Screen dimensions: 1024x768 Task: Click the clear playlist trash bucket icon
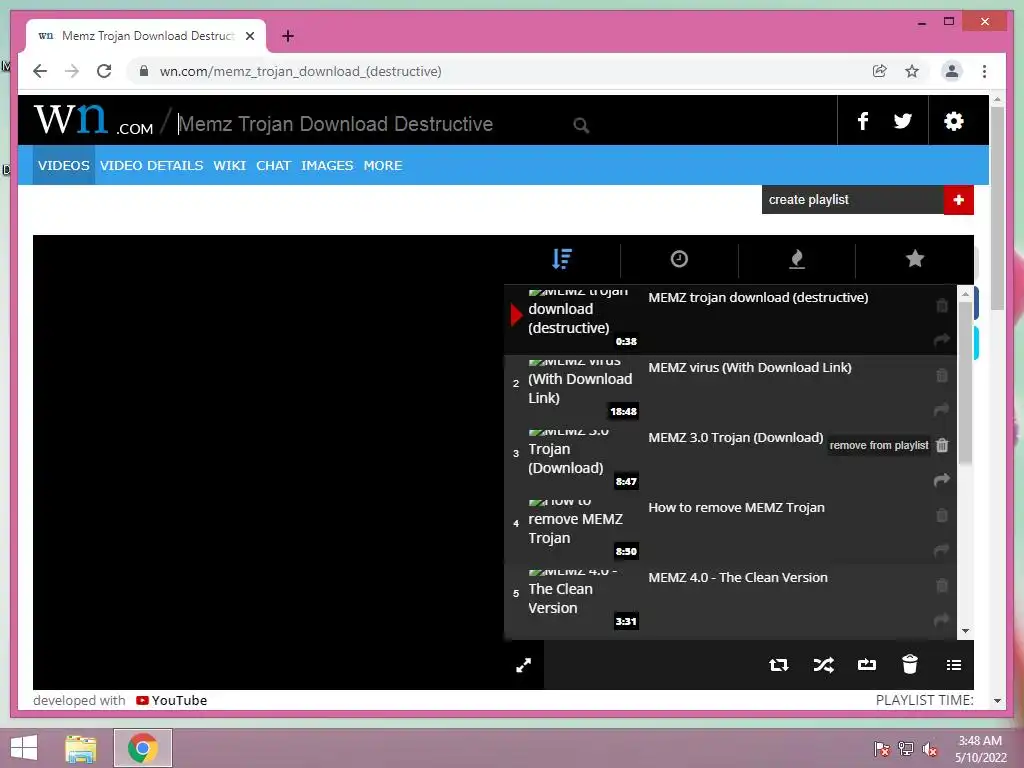(x=910, y=664)
